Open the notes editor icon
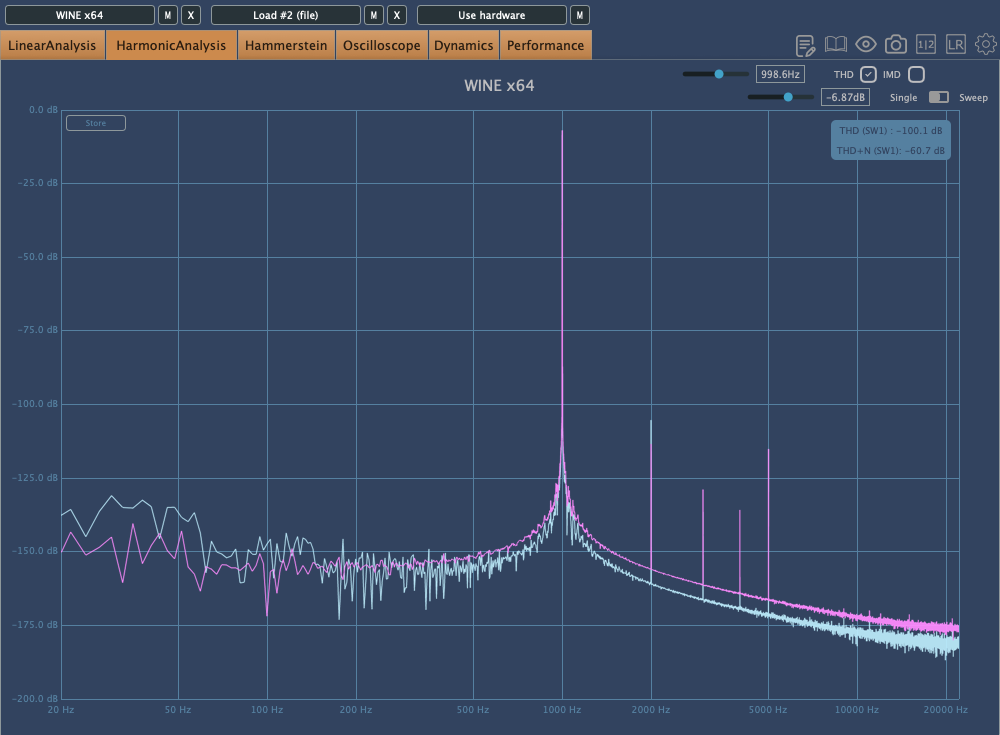 click(x=805, y=45)
